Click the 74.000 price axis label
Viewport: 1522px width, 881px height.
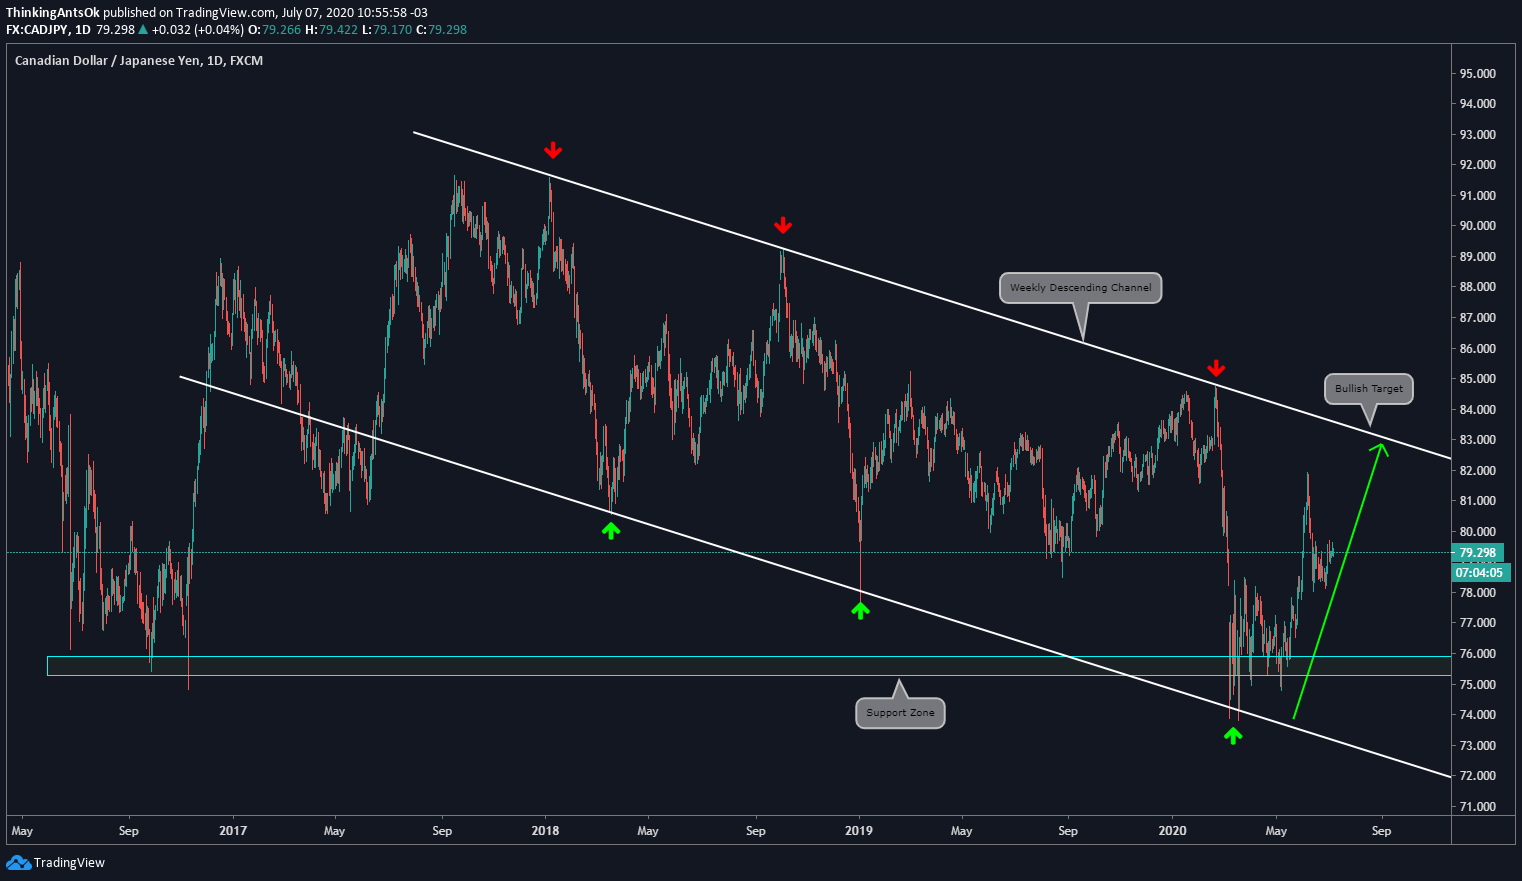1477,715
